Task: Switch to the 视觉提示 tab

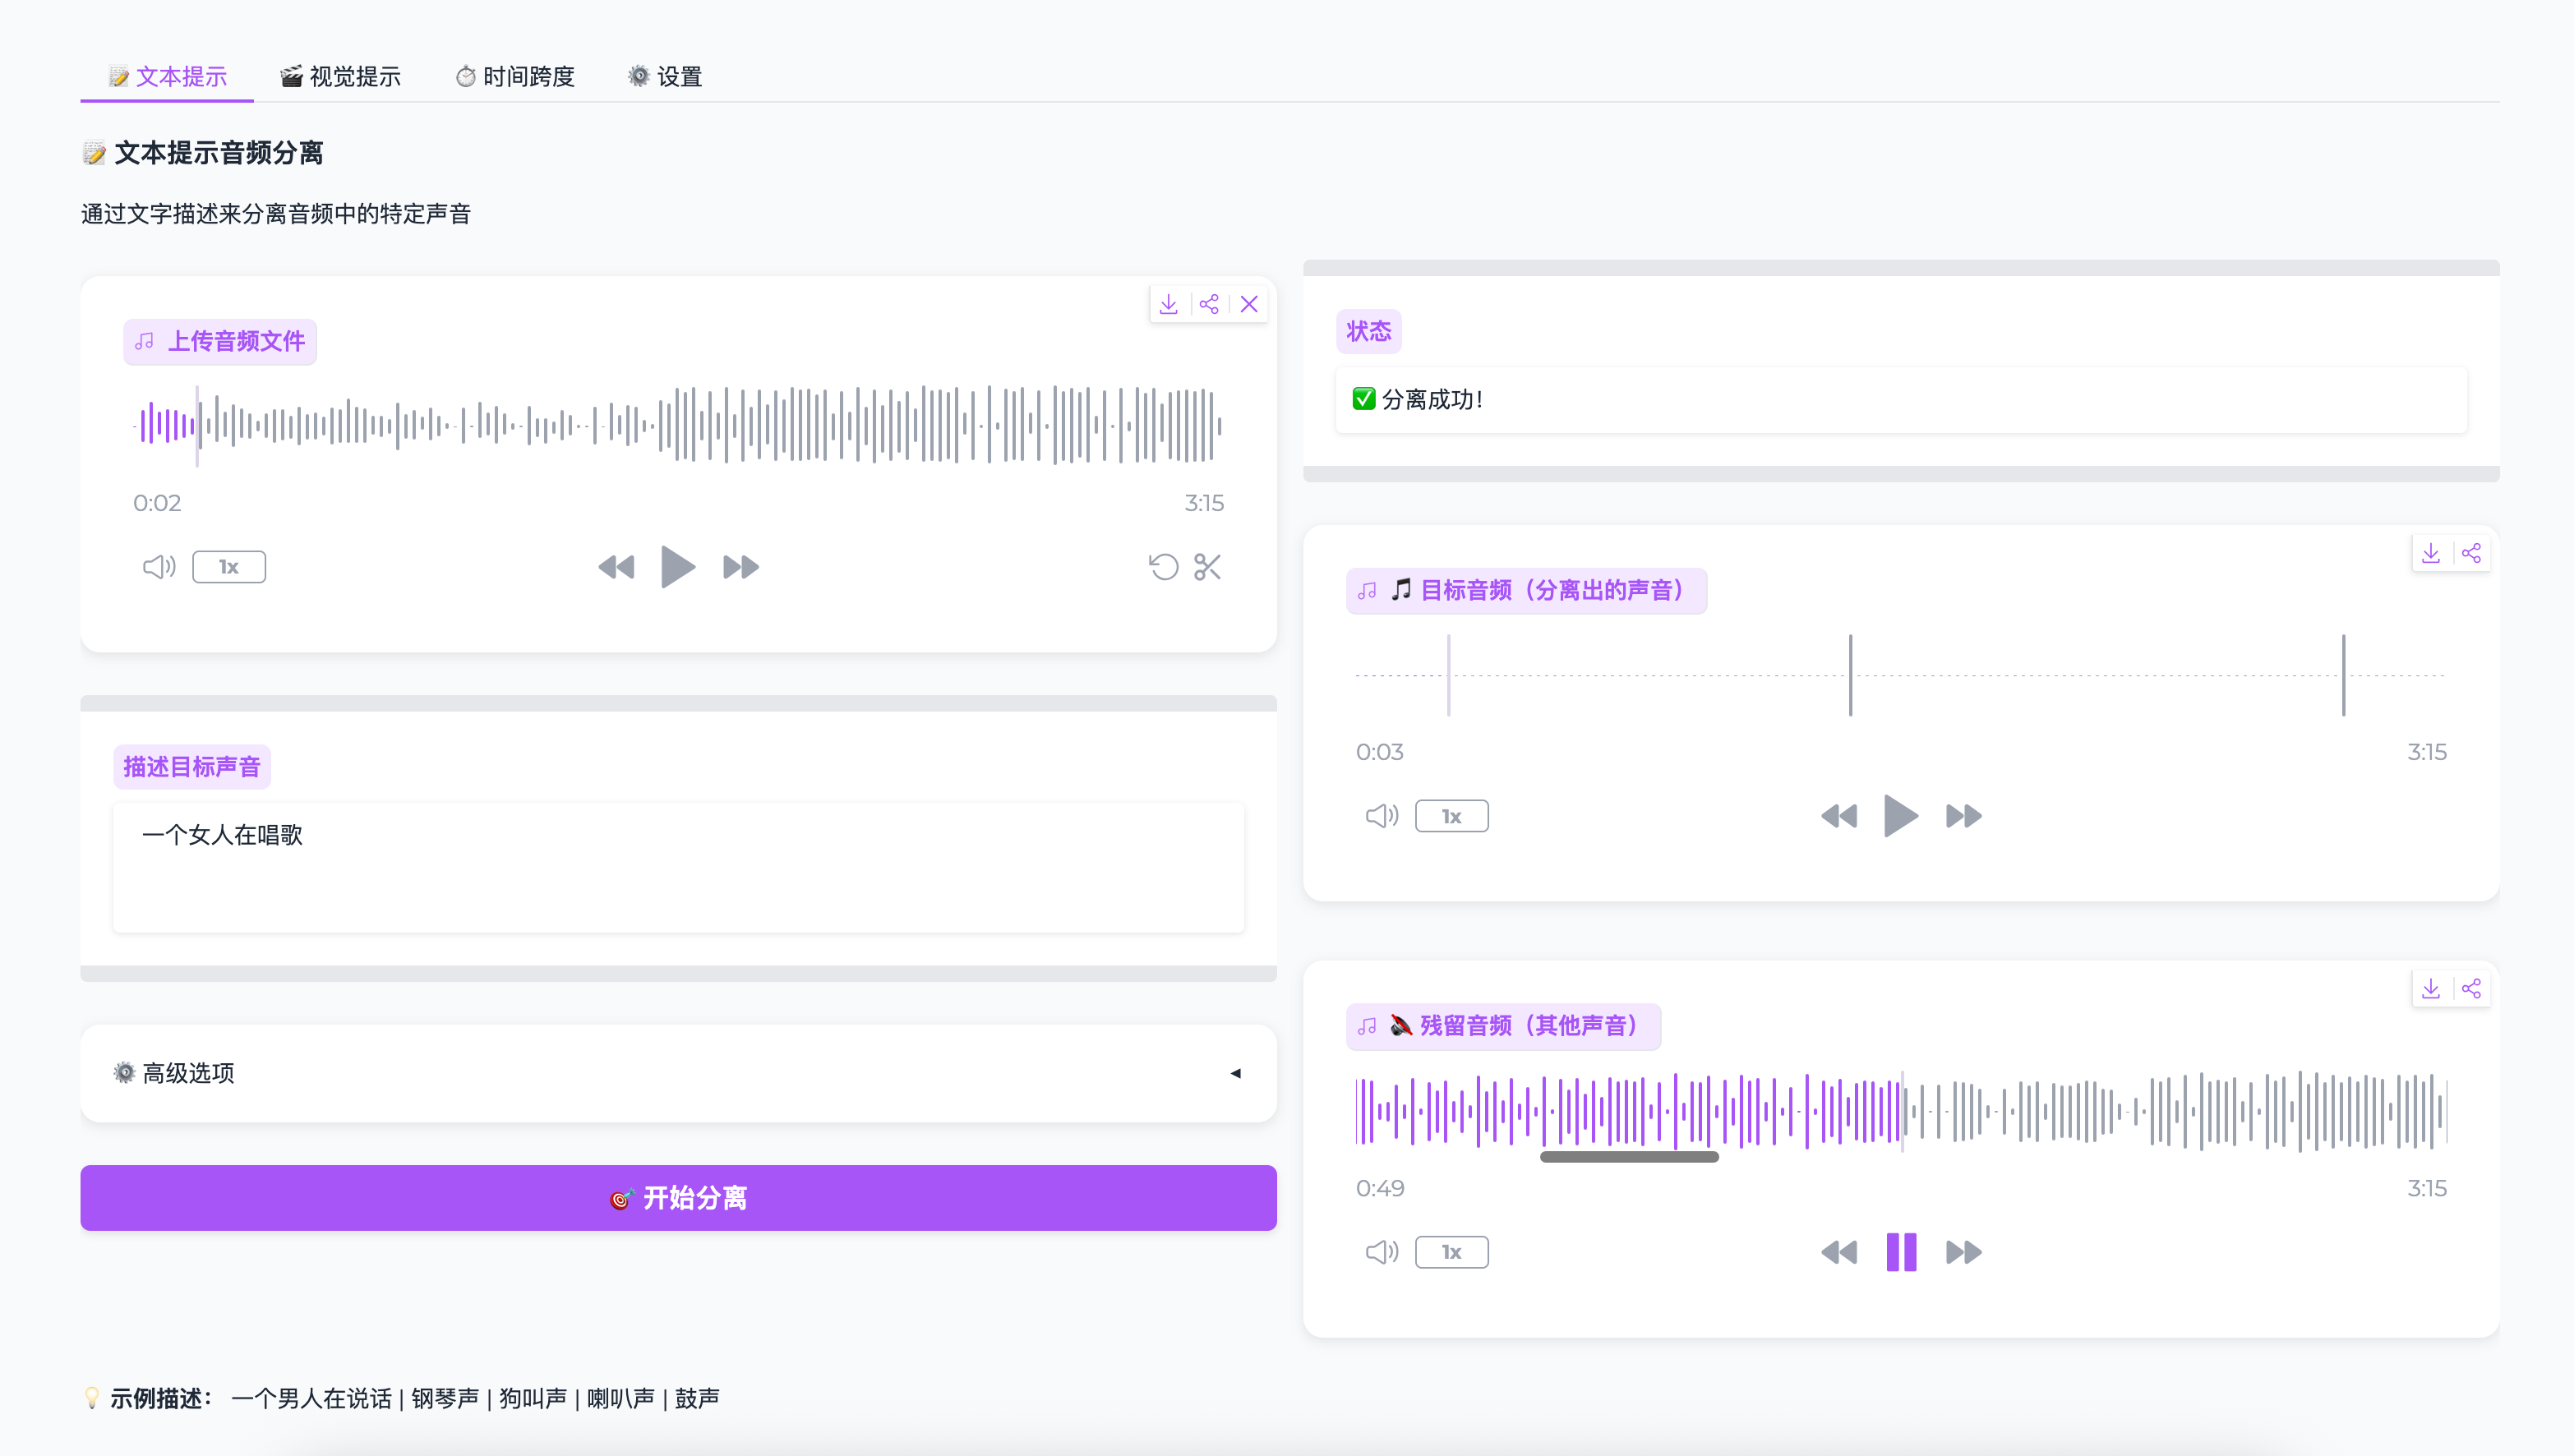Action: [340, 76]
